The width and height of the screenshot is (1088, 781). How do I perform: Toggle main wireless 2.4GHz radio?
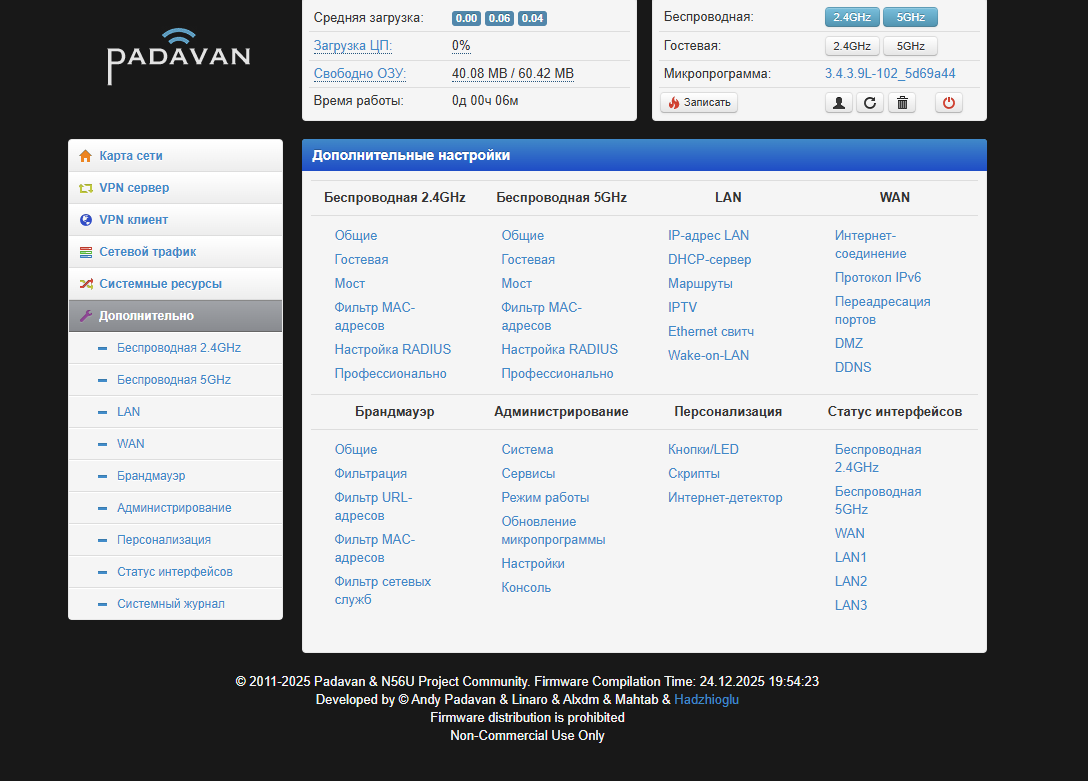point(851,17)
